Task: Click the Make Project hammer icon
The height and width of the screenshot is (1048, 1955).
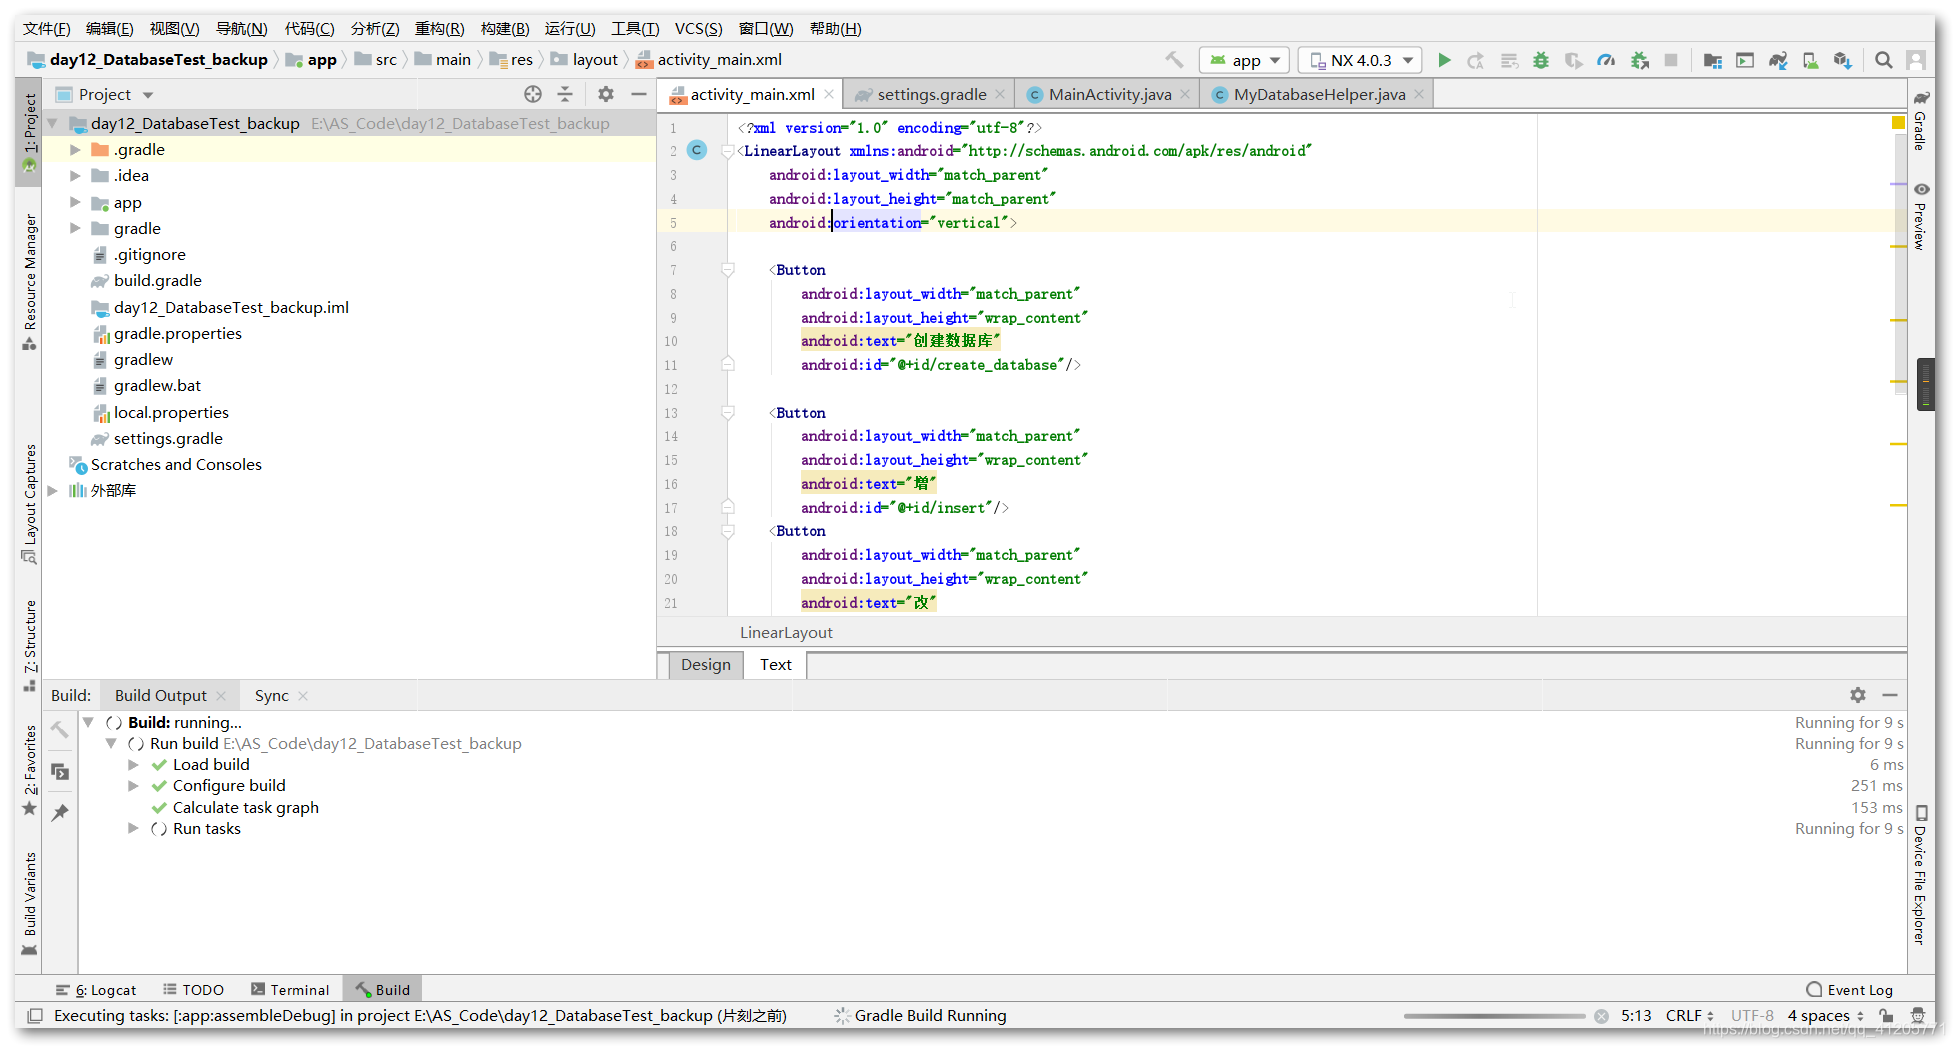Action: 1174,60
